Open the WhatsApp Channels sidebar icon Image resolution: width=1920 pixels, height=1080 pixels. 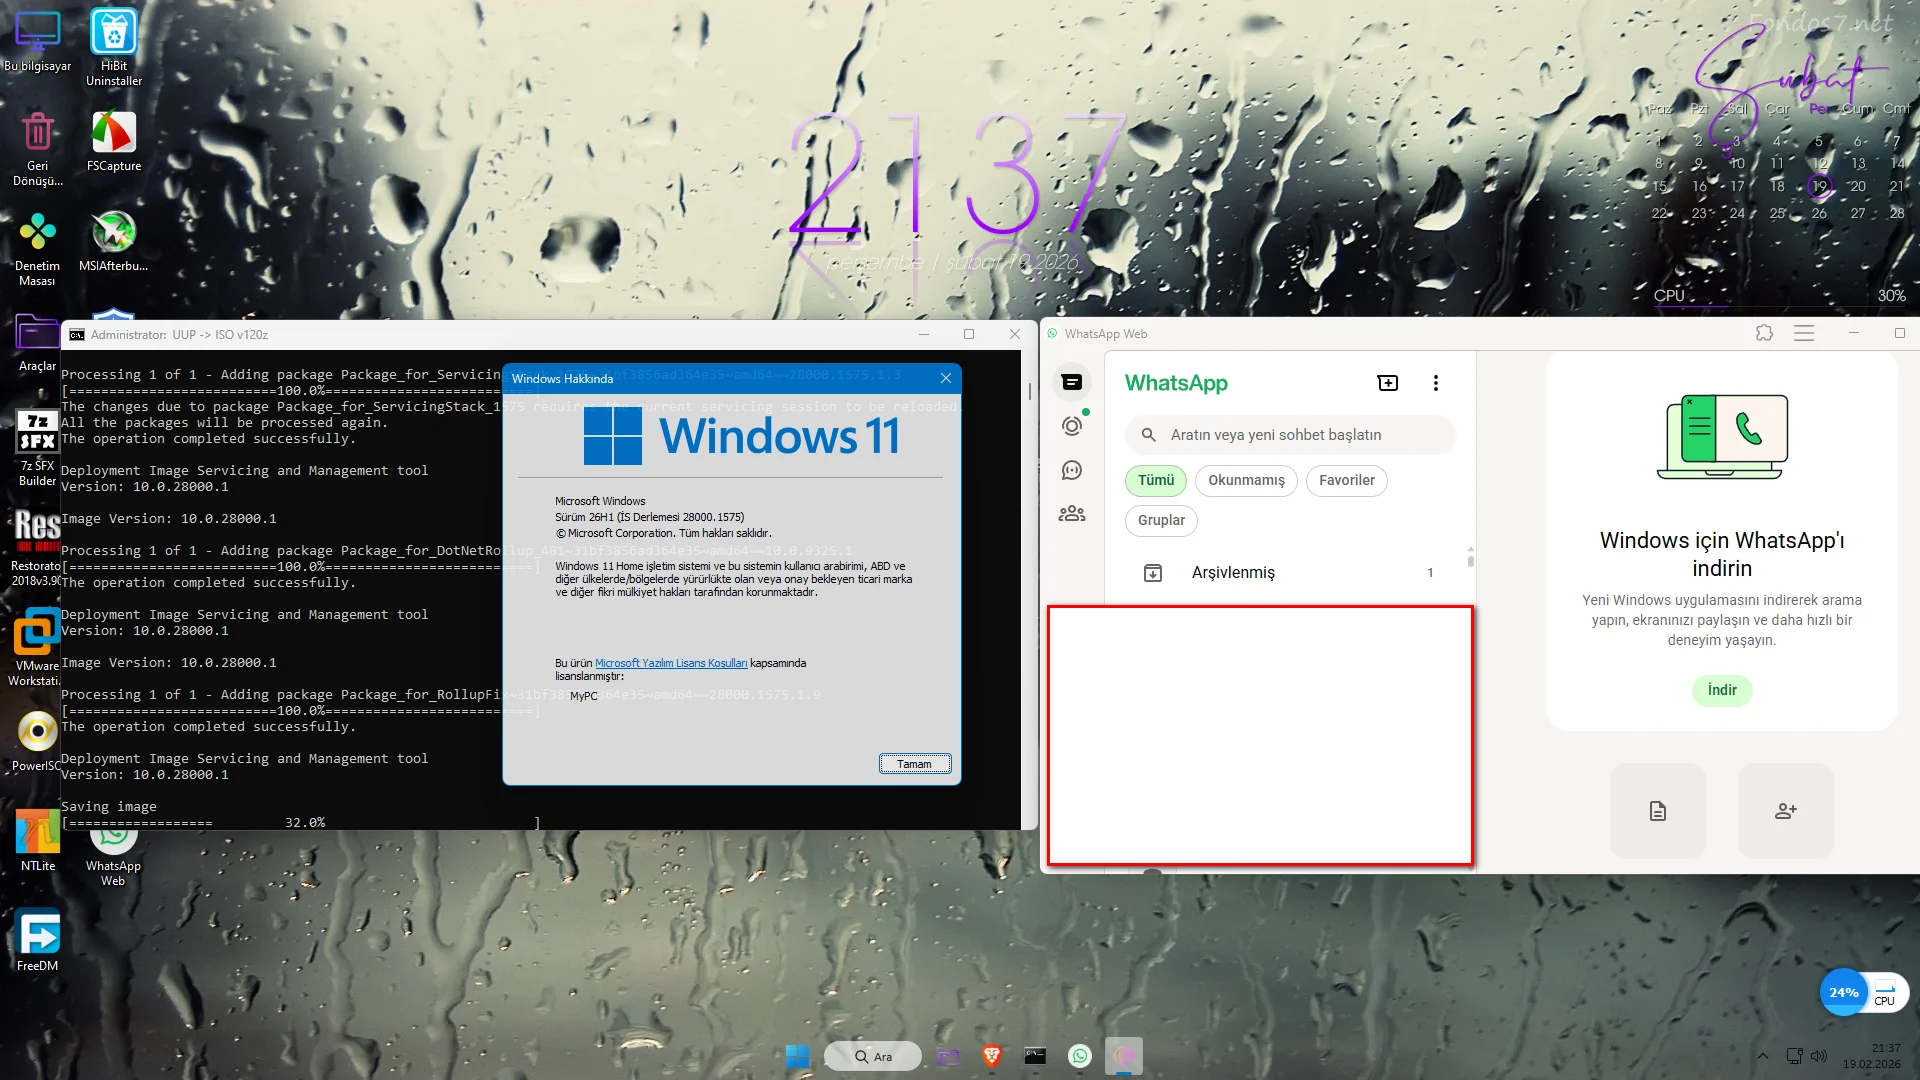(x=1071, y=470)
